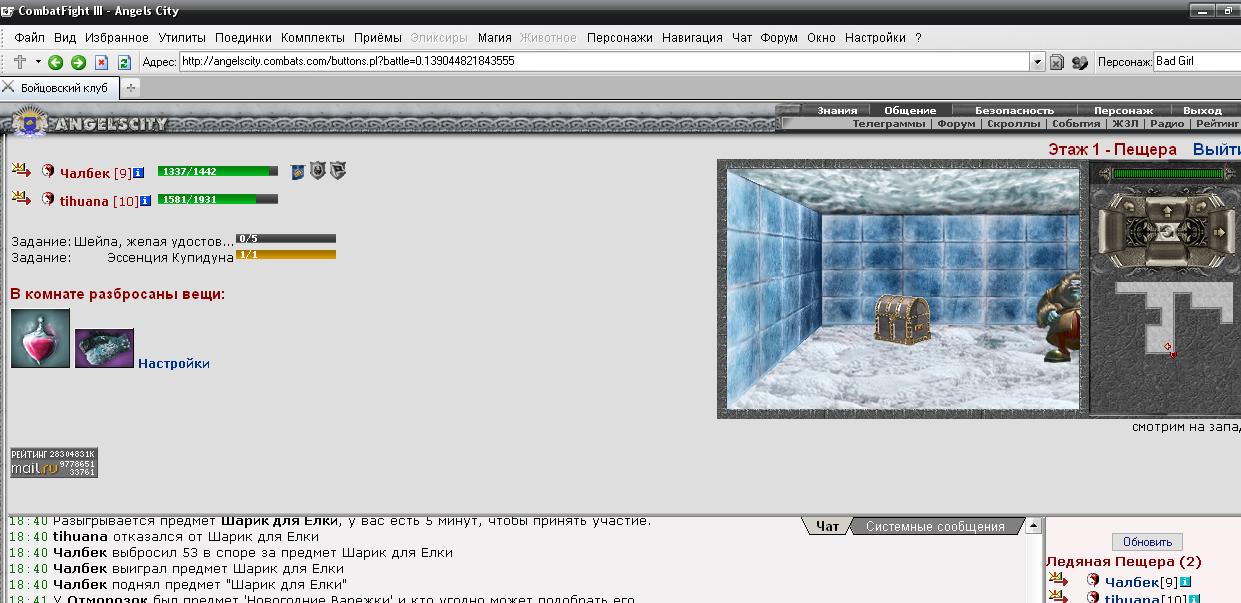Open the ? help menu
1241x603 pixels.
(x=918, y=38)
